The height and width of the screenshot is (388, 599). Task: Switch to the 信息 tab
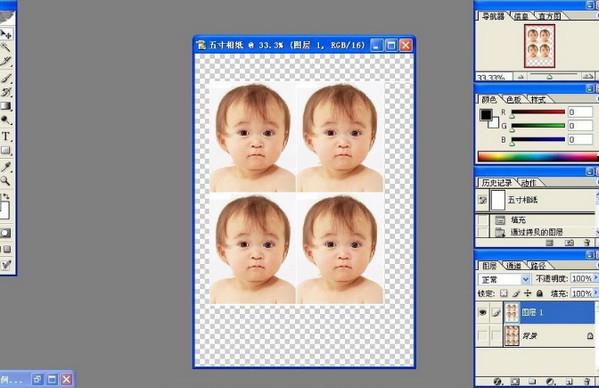pyautogui.click(x=521, y=16)
